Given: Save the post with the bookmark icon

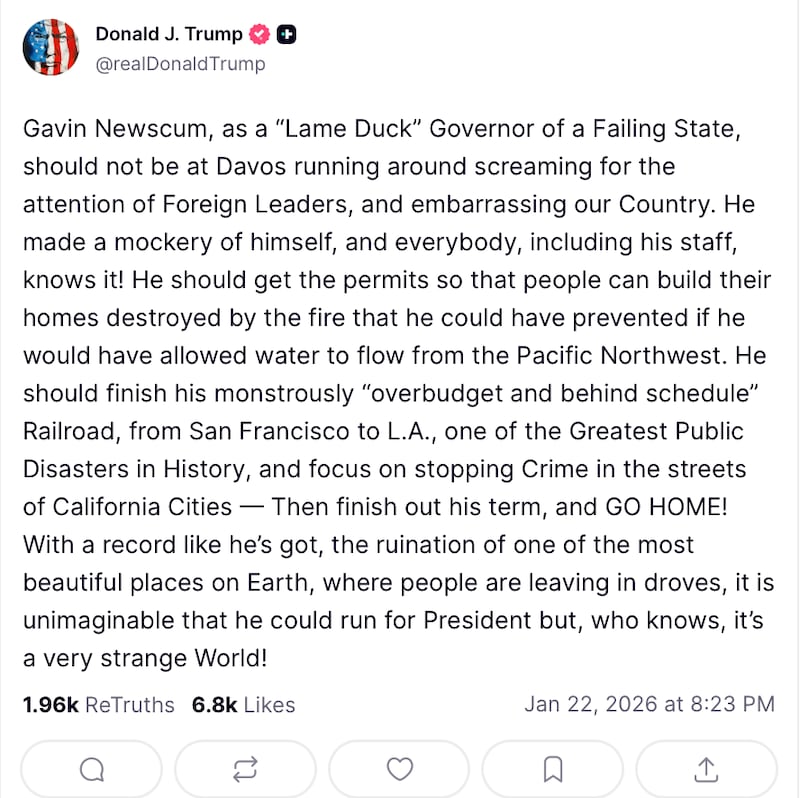Looking at the screenshot, I should (x=552, y=769).
